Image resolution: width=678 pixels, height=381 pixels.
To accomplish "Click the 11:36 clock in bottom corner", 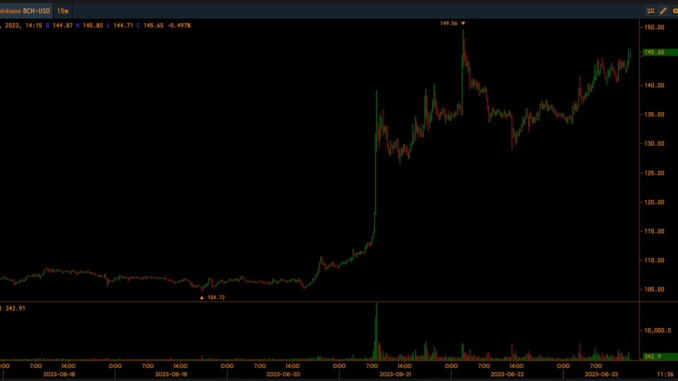I will (665, 374).
